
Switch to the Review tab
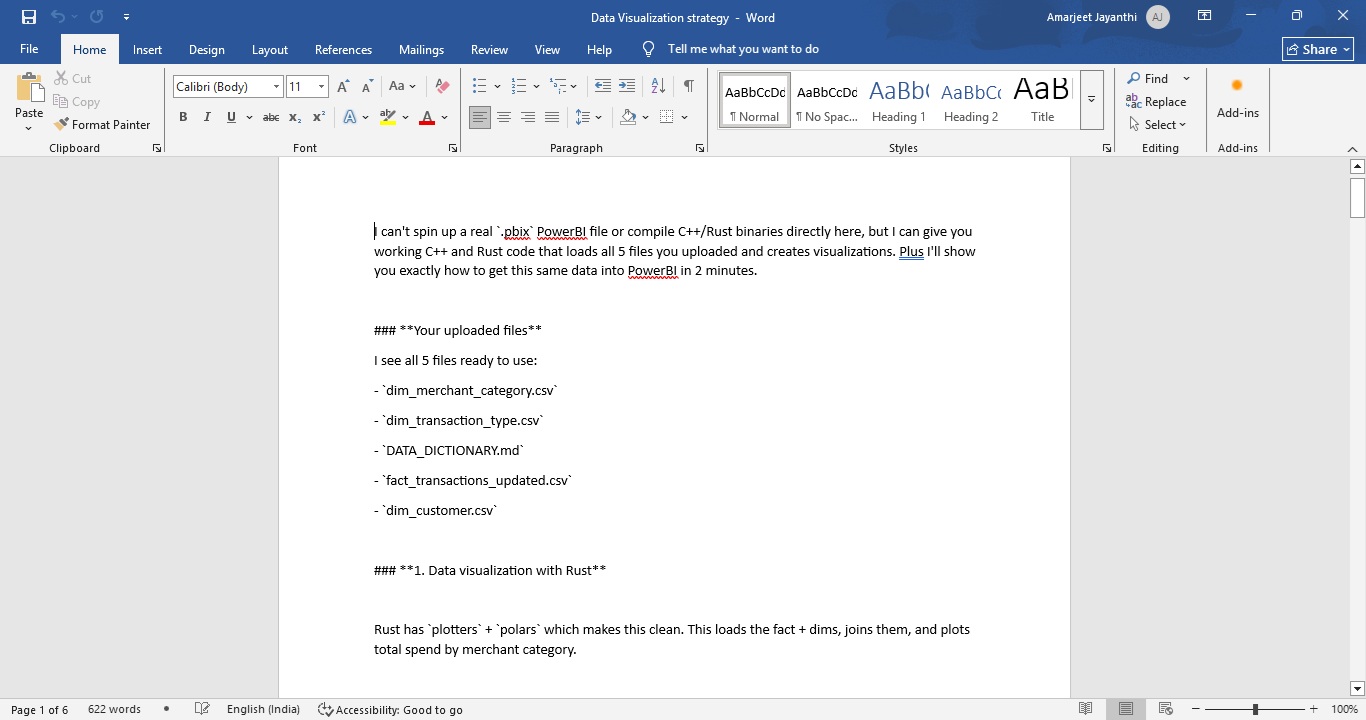click(489, 49)
